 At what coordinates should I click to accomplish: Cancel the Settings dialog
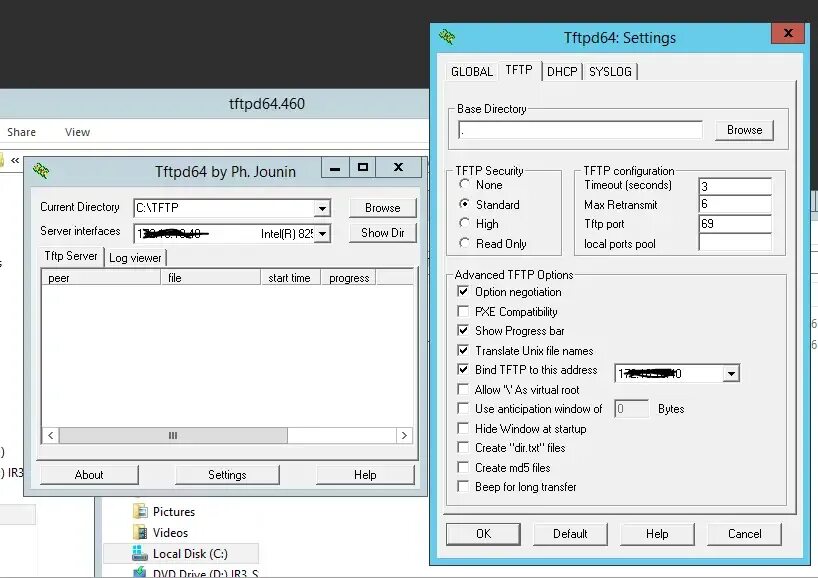tap(744, 534)
